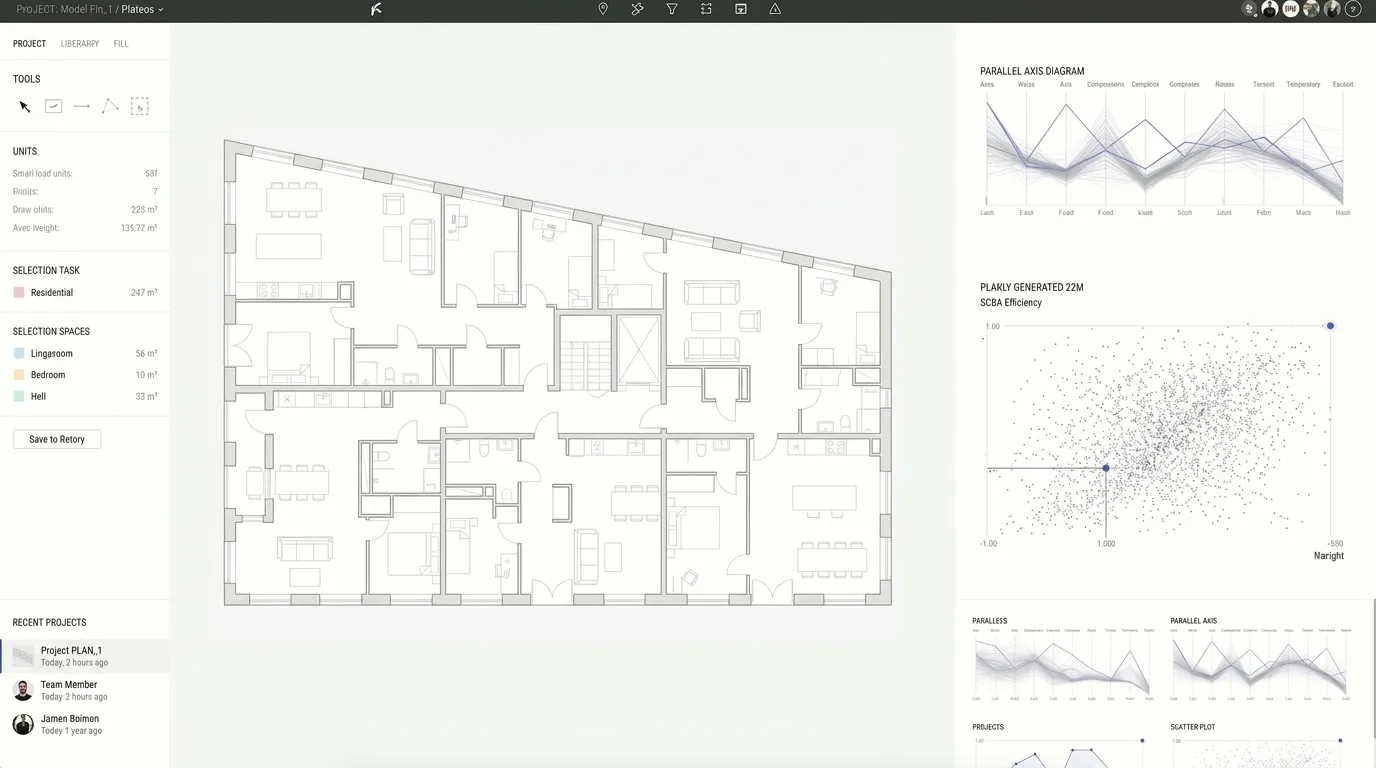Click the add collaborator icon
Viewport: 1376px width, 768px height.
coord(1249,9)
